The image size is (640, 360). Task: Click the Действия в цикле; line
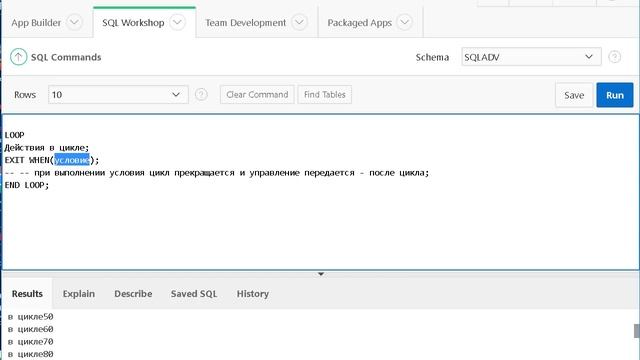point(47,148)
